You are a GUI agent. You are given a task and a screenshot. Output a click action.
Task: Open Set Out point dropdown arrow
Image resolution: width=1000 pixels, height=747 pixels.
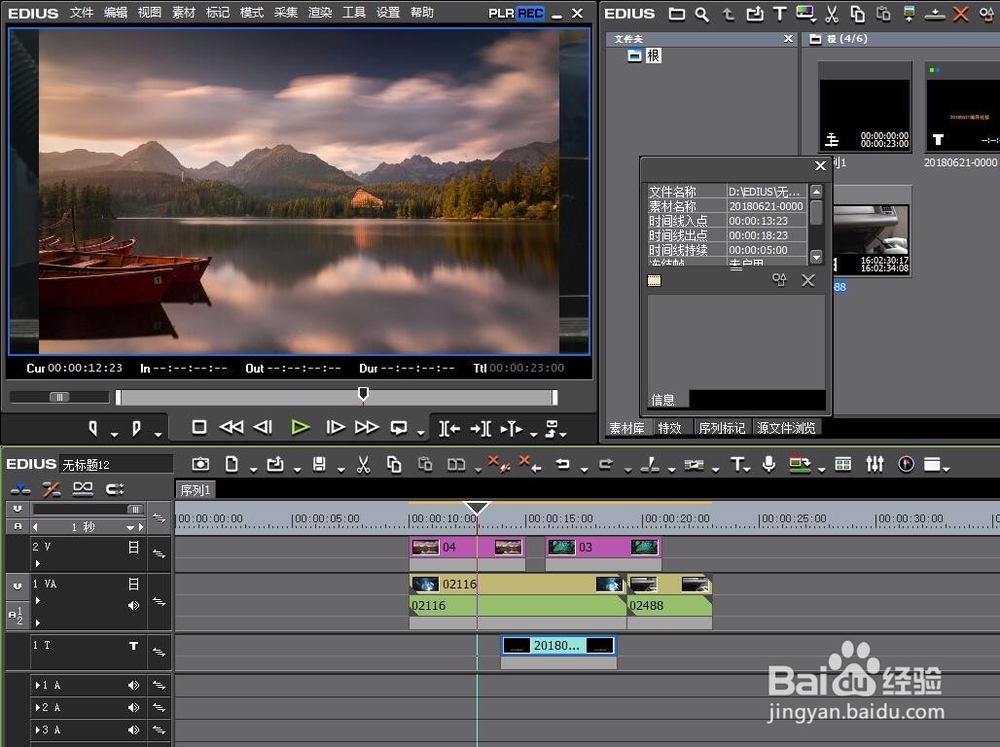[158, 435]
